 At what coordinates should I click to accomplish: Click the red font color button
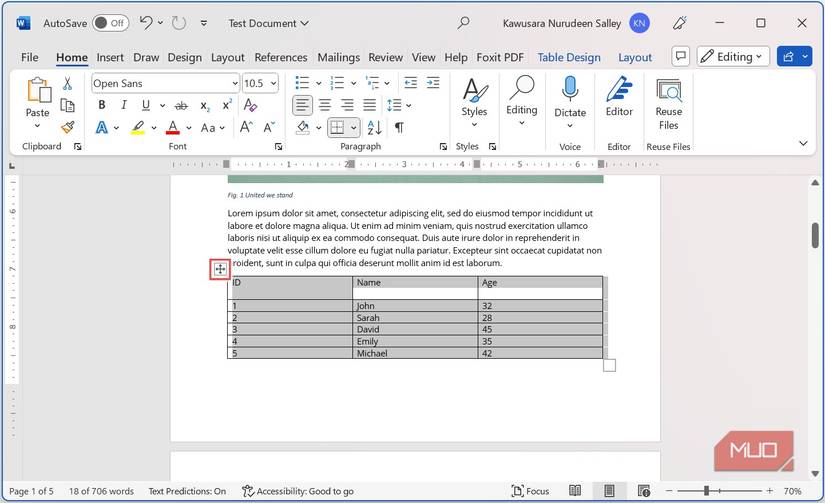pyautogui.click(x=173, y=127)
